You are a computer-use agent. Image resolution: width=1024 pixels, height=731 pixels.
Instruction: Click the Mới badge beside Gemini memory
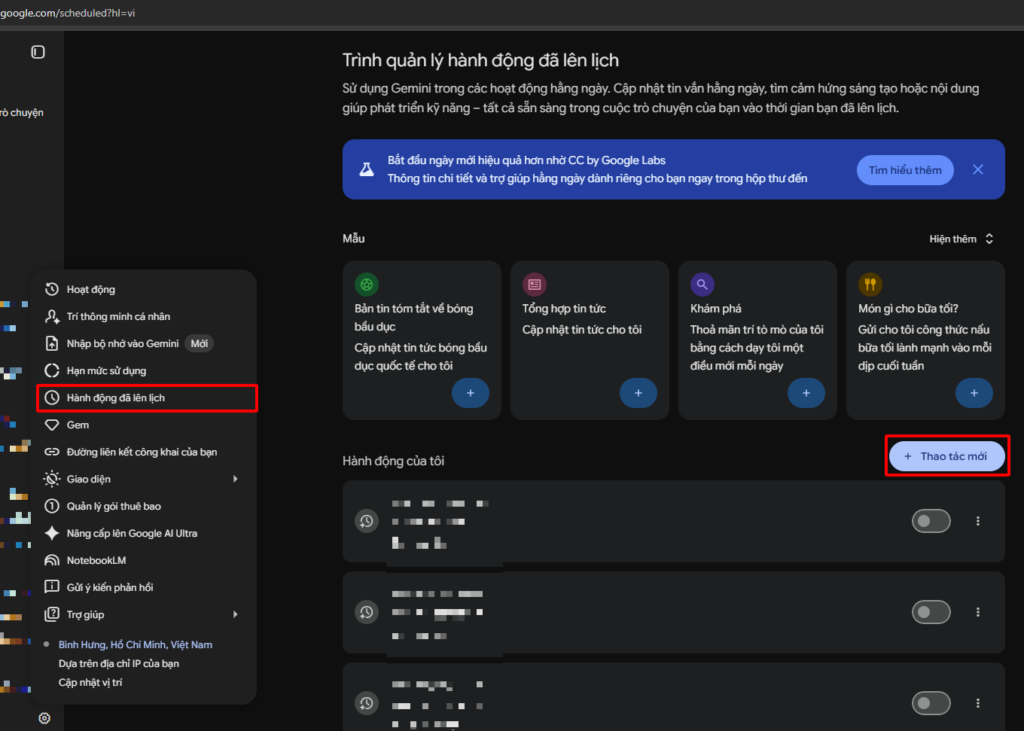(199, 344)
